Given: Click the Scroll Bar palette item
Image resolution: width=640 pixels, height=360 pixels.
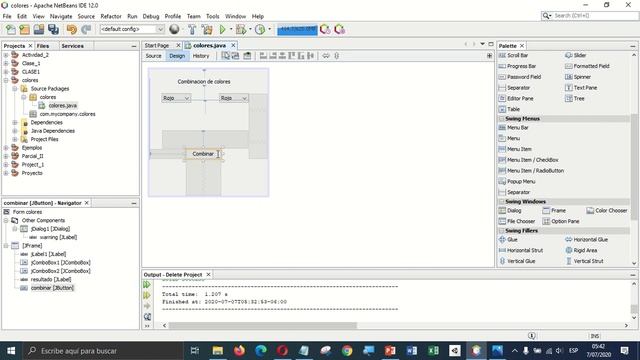Looking at the screenshot, I should [513, 55].
